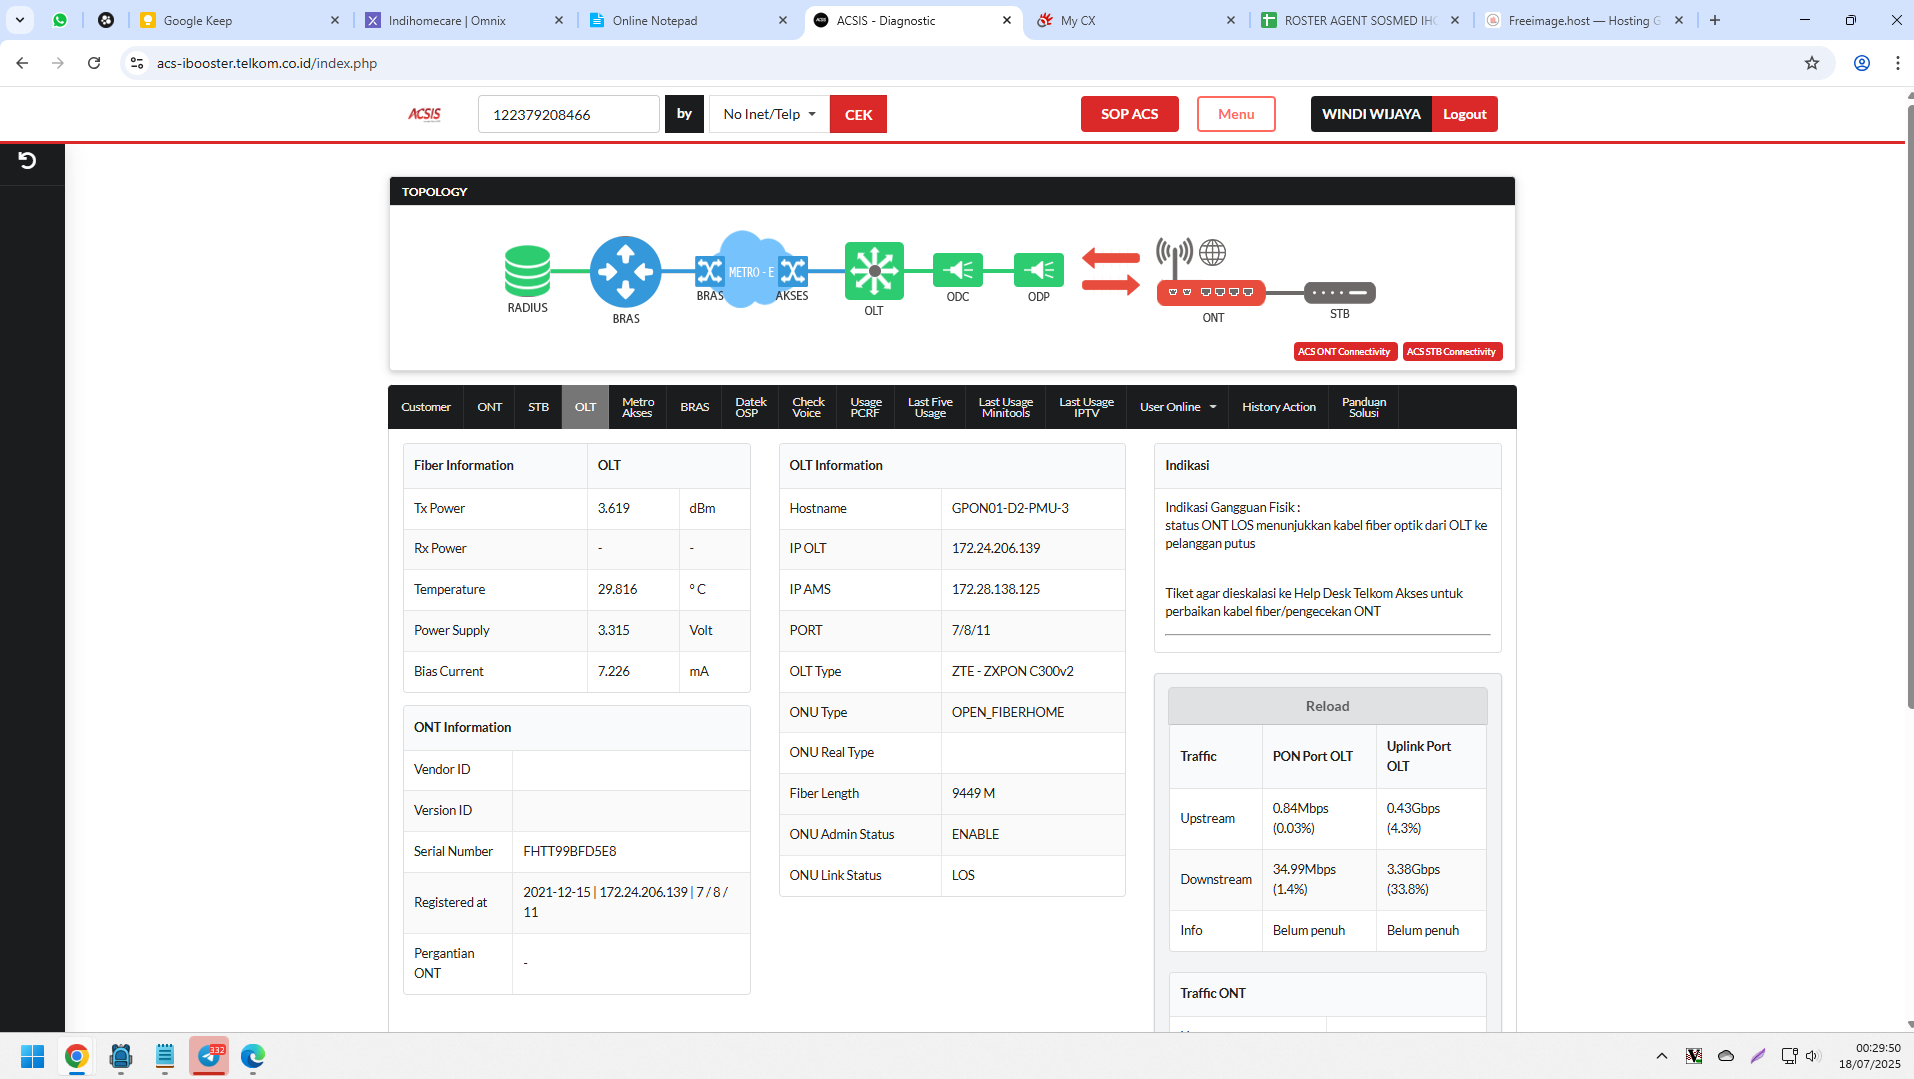Go back with the browser back arrow
Screen dimensions: 1914x1079
(22, 63)
